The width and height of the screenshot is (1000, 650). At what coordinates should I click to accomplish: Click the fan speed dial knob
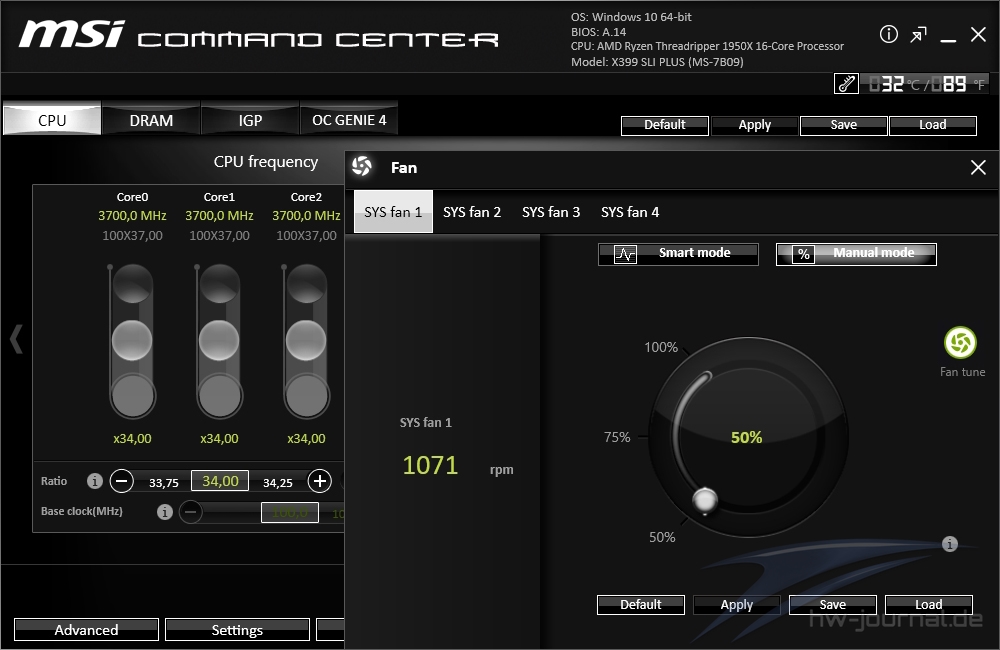pos(705,501)
